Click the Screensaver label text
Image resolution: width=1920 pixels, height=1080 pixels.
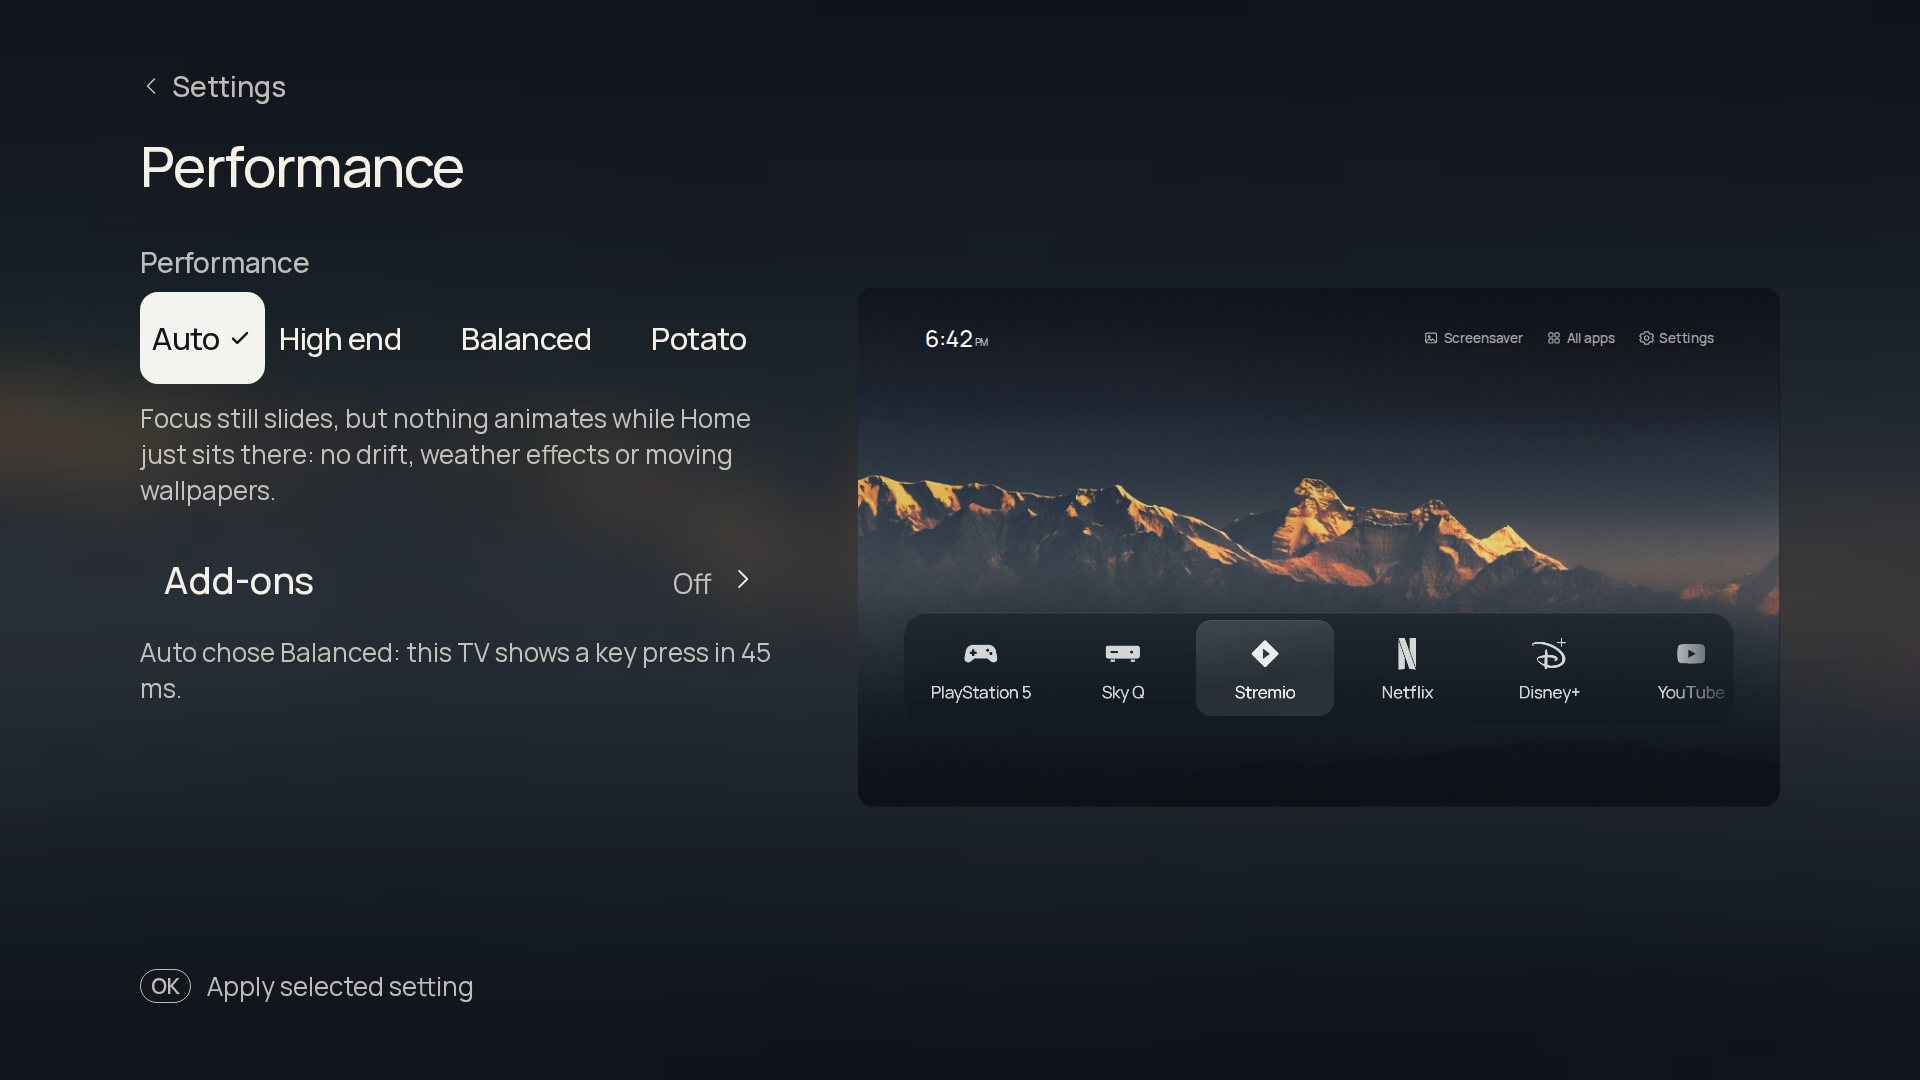coord(1483,338)
